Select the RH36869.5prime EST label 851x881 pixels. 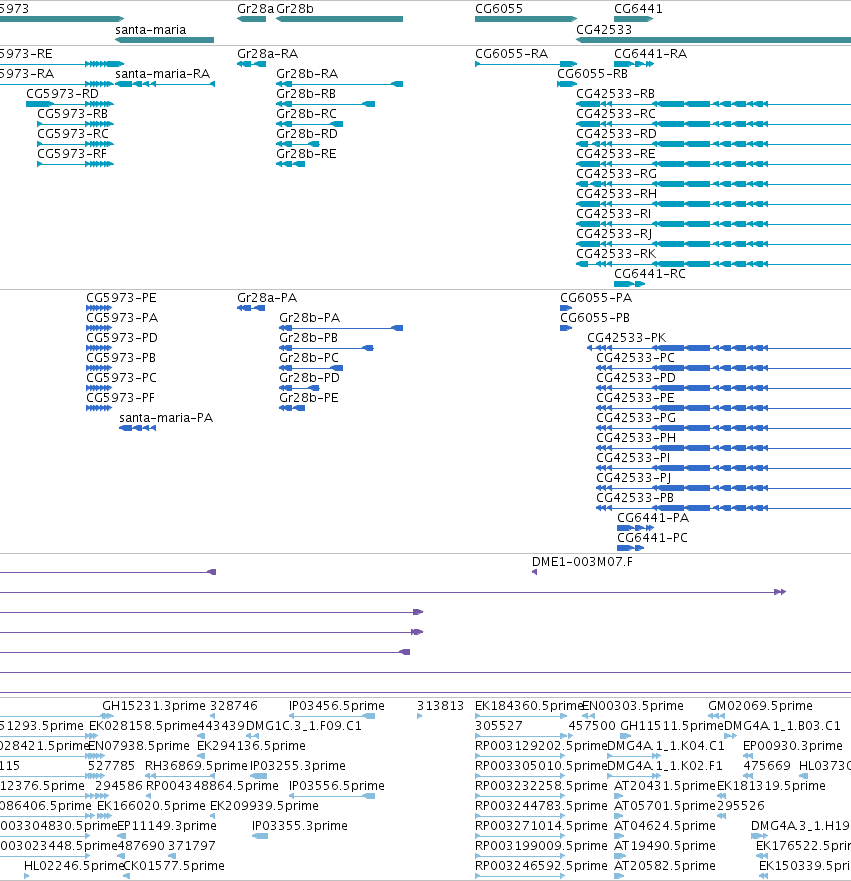tap(196, 766)
